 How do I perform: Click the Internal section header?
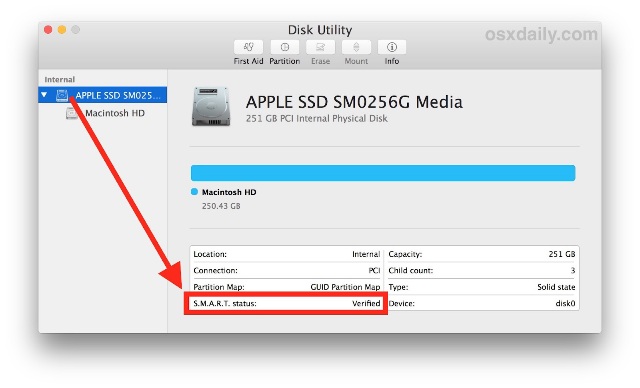click(60, 80)
